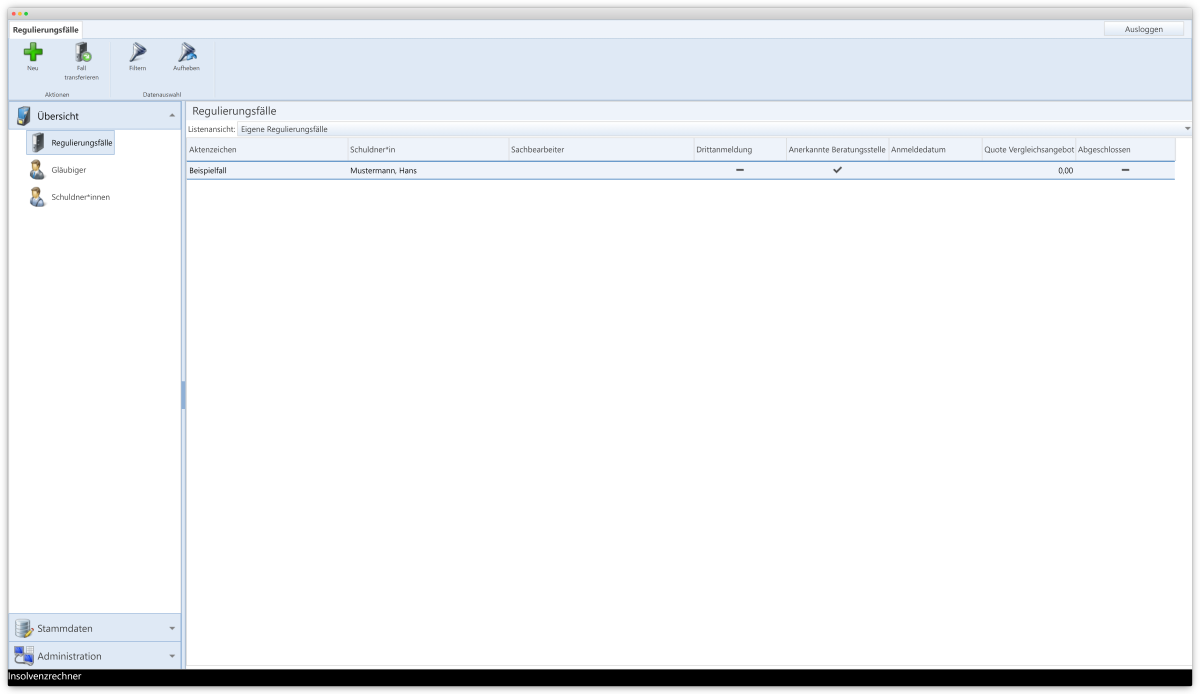The image size is (1200, 694).
Task: Click the Fall transferieren icon
Action: tap(82, 53)
